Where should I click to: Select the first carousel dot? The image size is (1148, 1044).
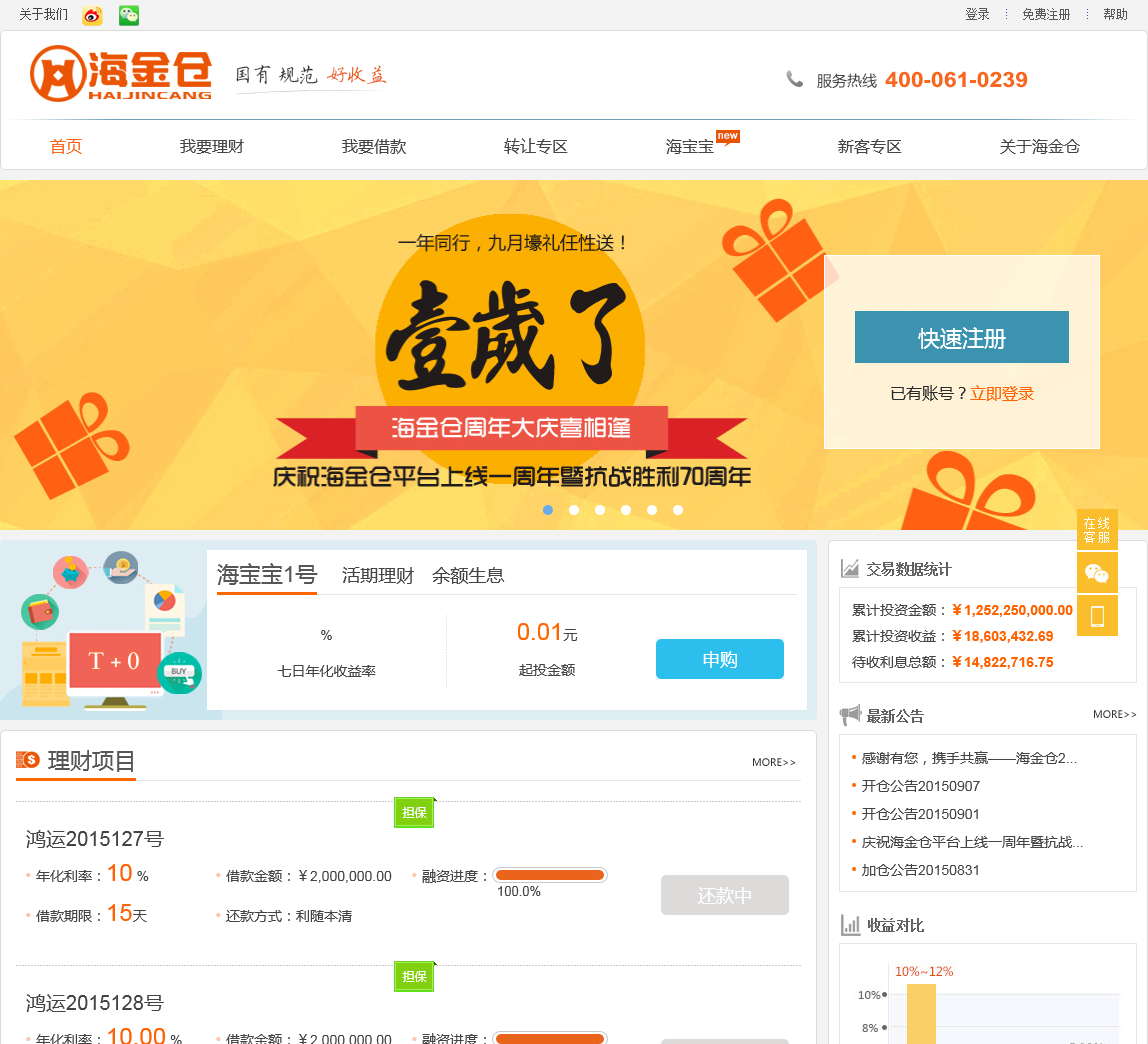[x=548, y=510]
